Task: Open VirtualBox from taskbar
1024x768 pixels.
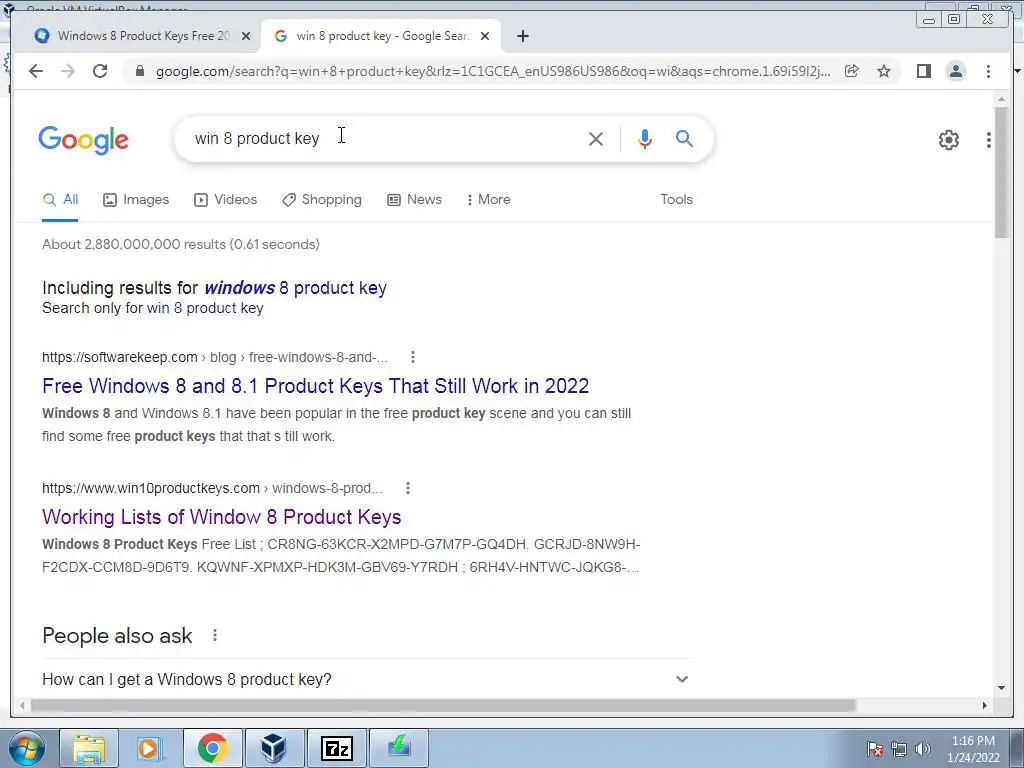Action: 274,748
